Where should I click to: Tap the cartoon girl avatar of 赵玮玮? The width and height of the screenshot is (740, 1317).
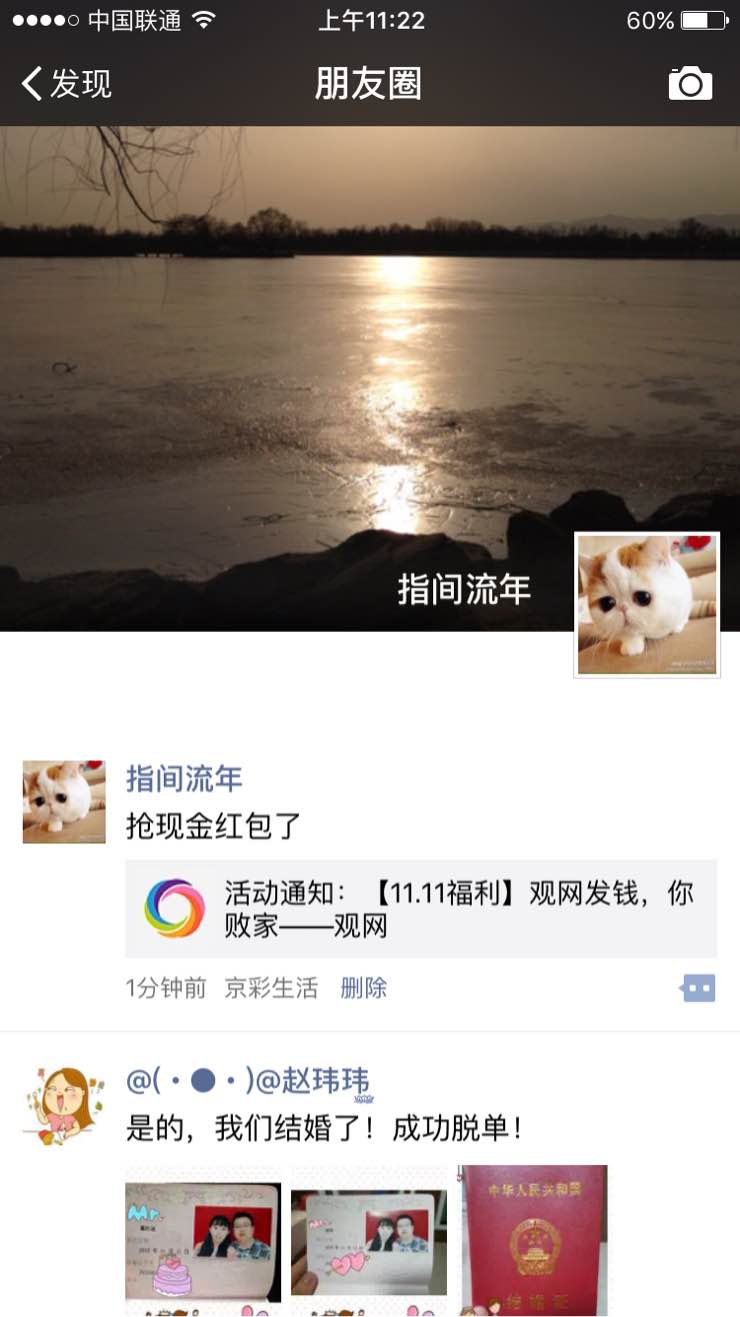click(64, 1105)
